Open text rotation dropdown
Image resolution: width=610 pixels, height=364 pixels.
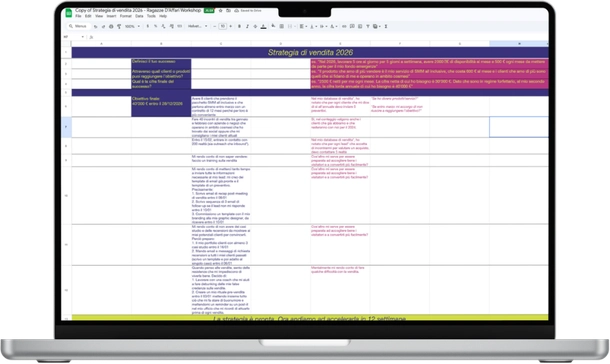coord(334,26)
